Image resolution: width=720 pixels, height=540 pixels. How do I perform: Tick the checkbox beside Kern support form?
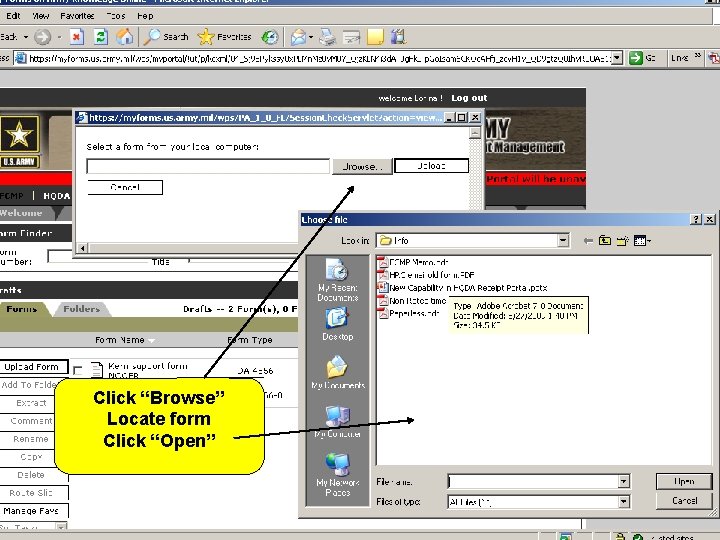click(78, 370)
